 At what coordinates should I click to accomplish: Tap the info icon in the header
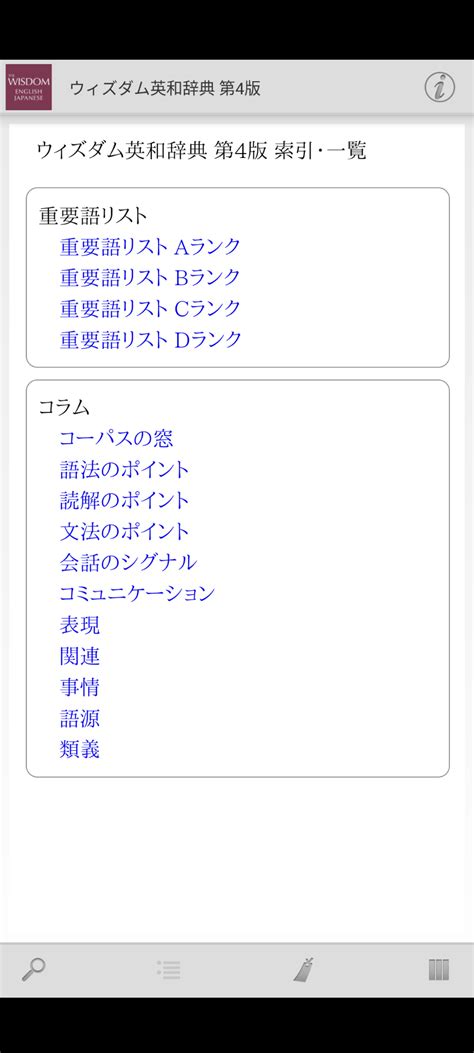440,87
